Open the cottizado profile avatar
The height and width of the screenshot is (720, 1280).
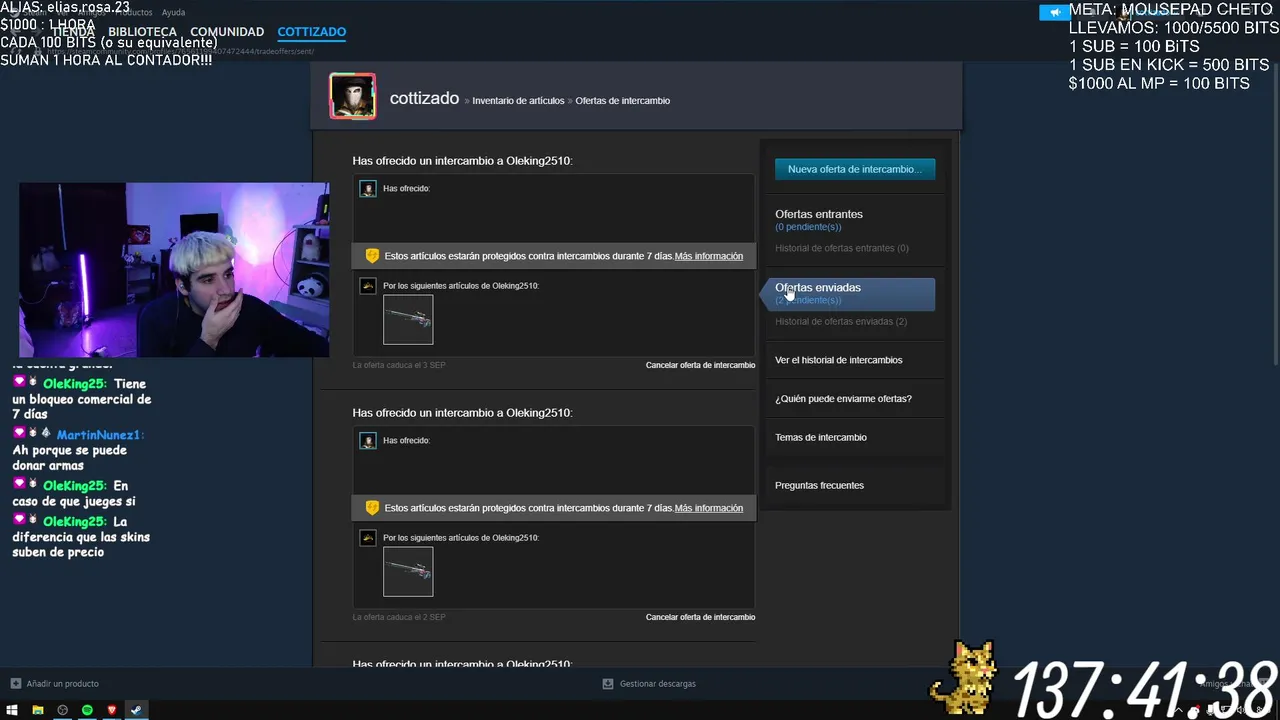(352, 96)
